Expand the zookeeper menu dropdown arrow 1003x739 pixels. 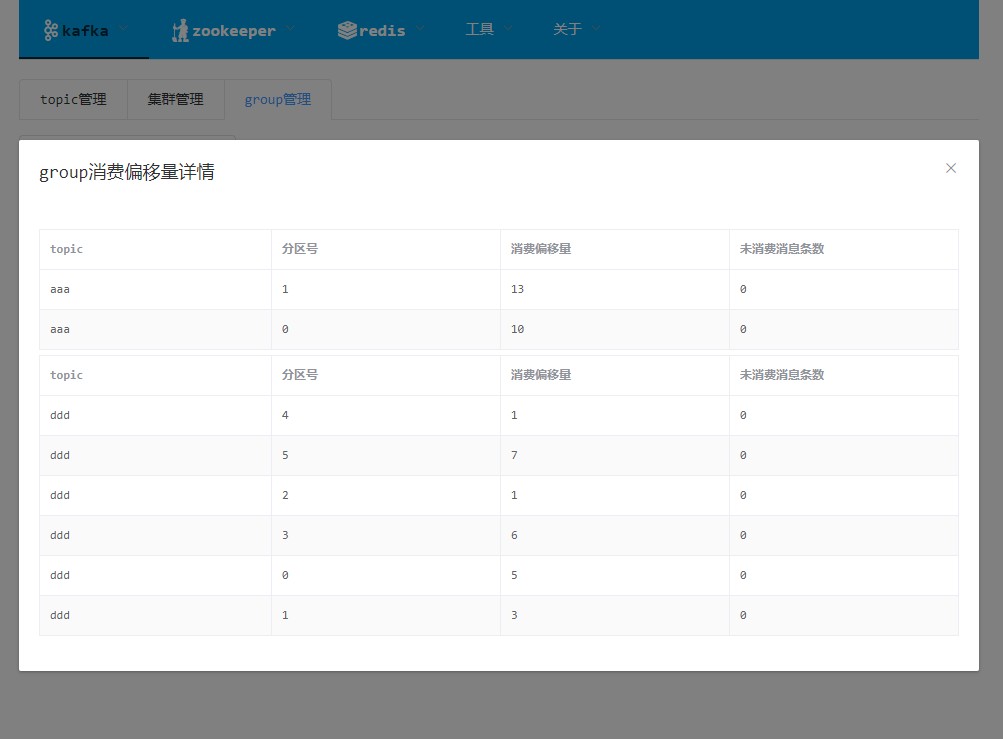pos(290,29)
